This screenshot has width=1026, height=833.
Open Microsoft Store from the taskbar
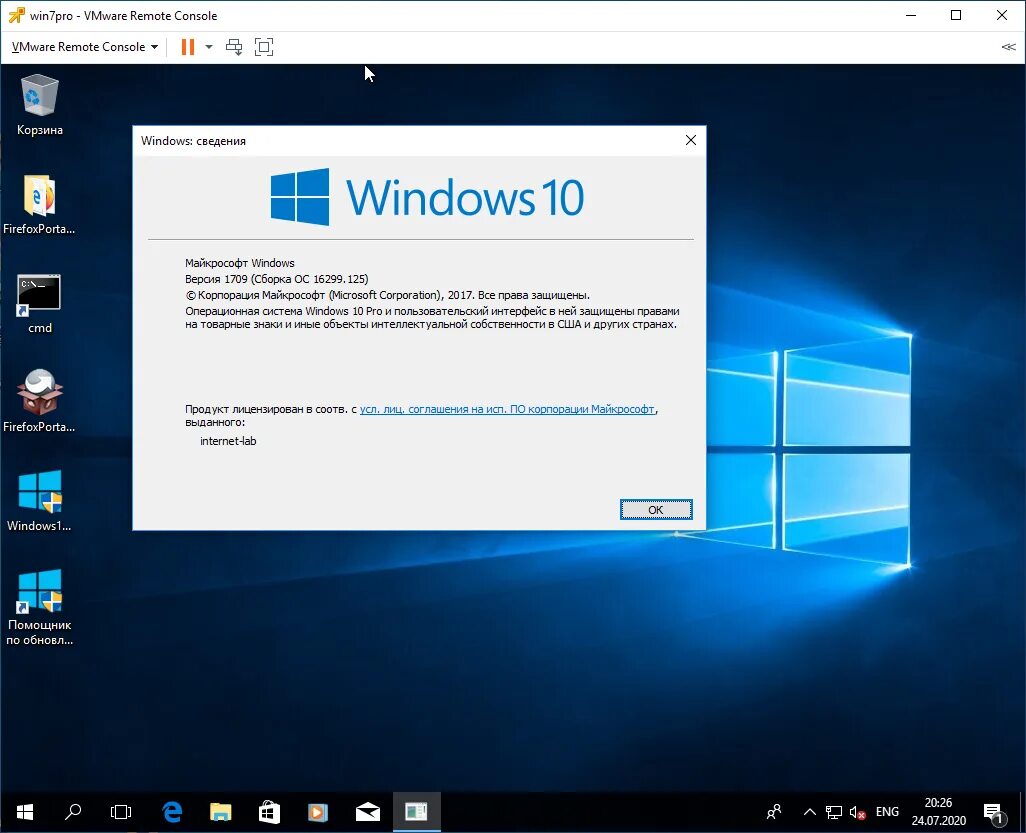(x=270, y=812)
